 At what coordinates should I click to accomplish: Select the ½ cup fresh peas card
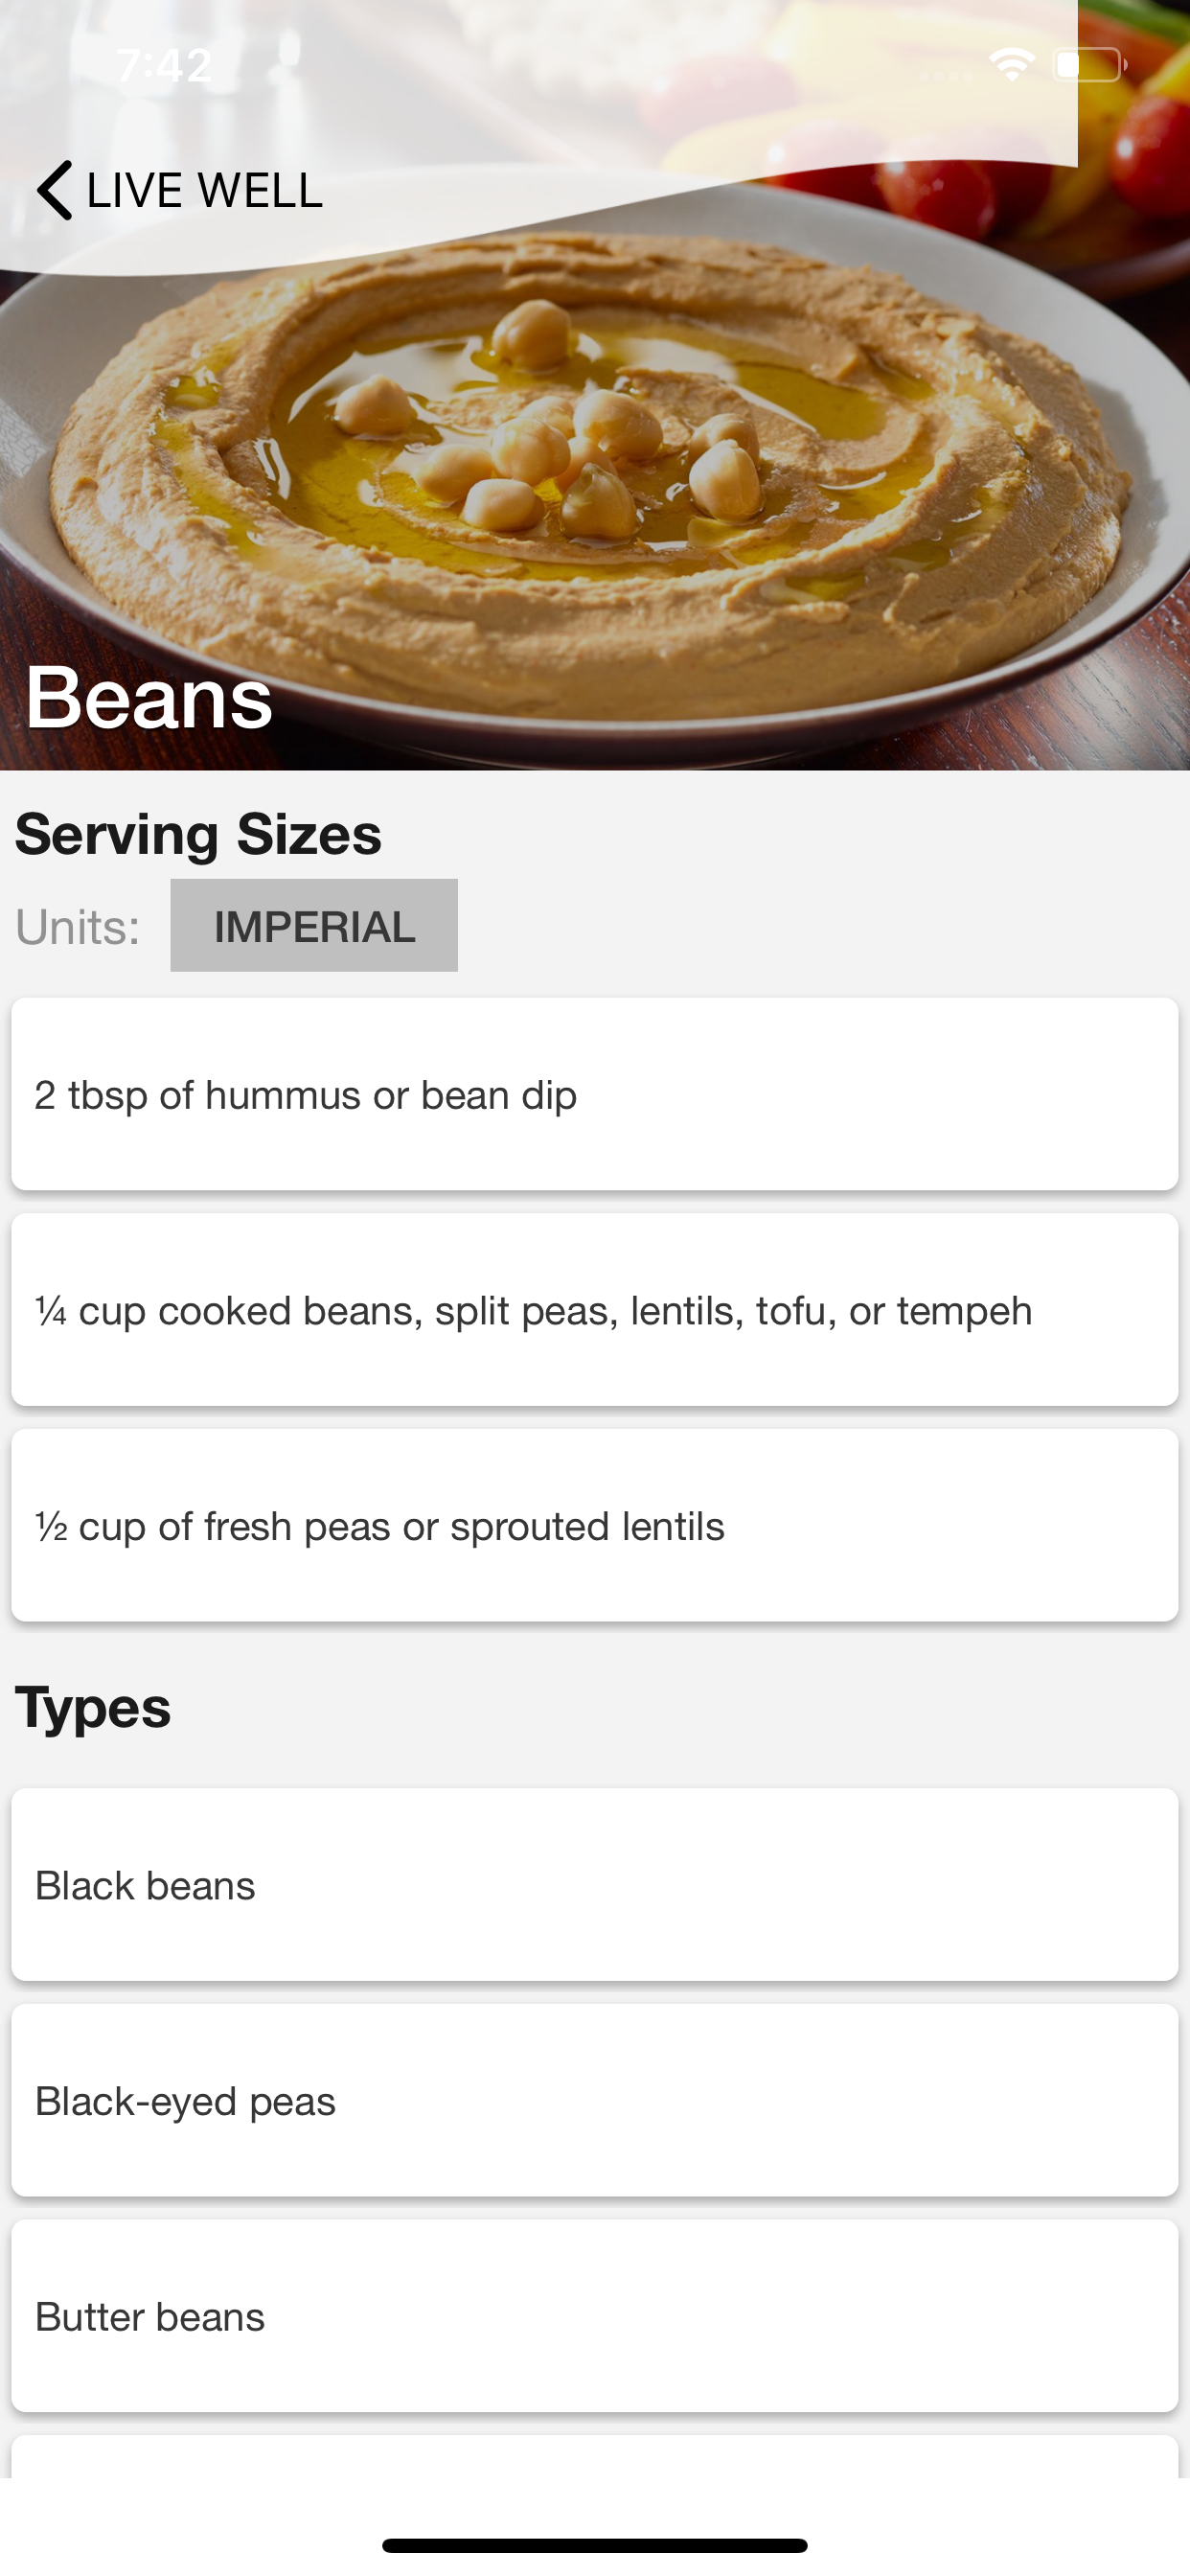pos(594,1526)
